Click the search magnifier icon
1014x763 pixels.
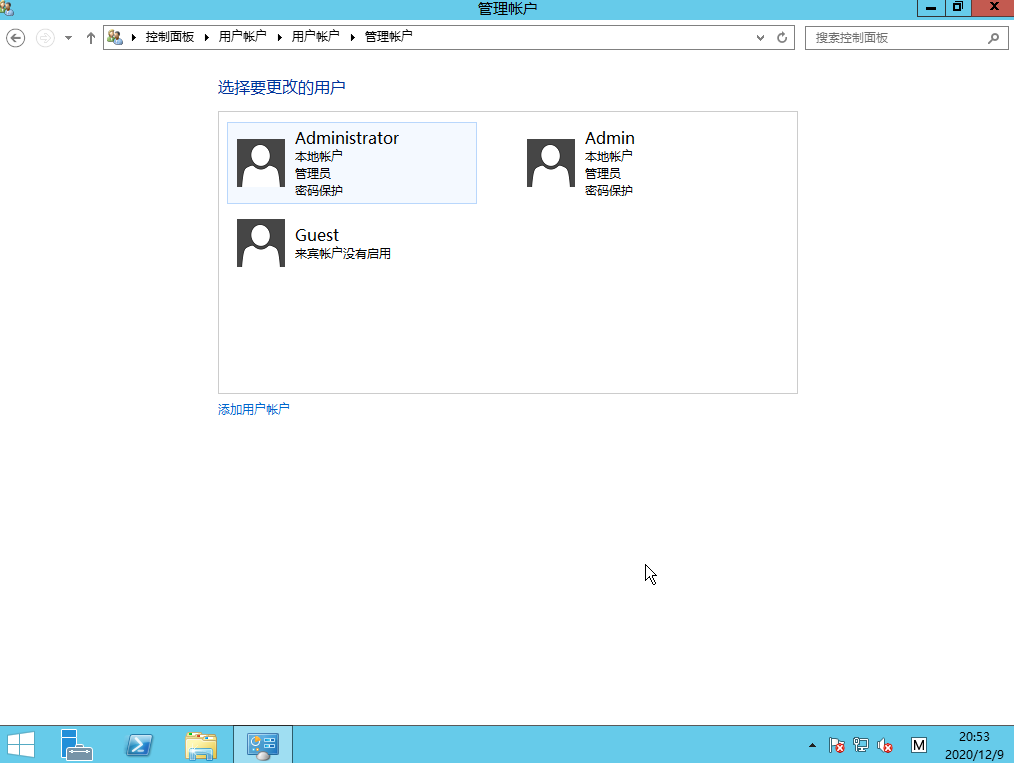pos(992,38)
